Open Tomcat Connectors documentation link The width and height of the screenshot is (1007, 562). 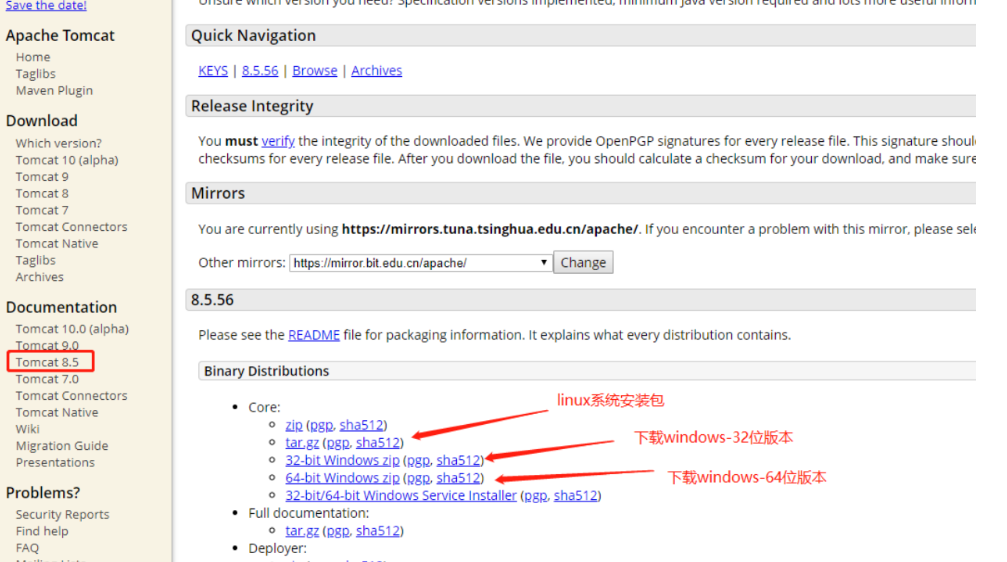click(71, 396)
